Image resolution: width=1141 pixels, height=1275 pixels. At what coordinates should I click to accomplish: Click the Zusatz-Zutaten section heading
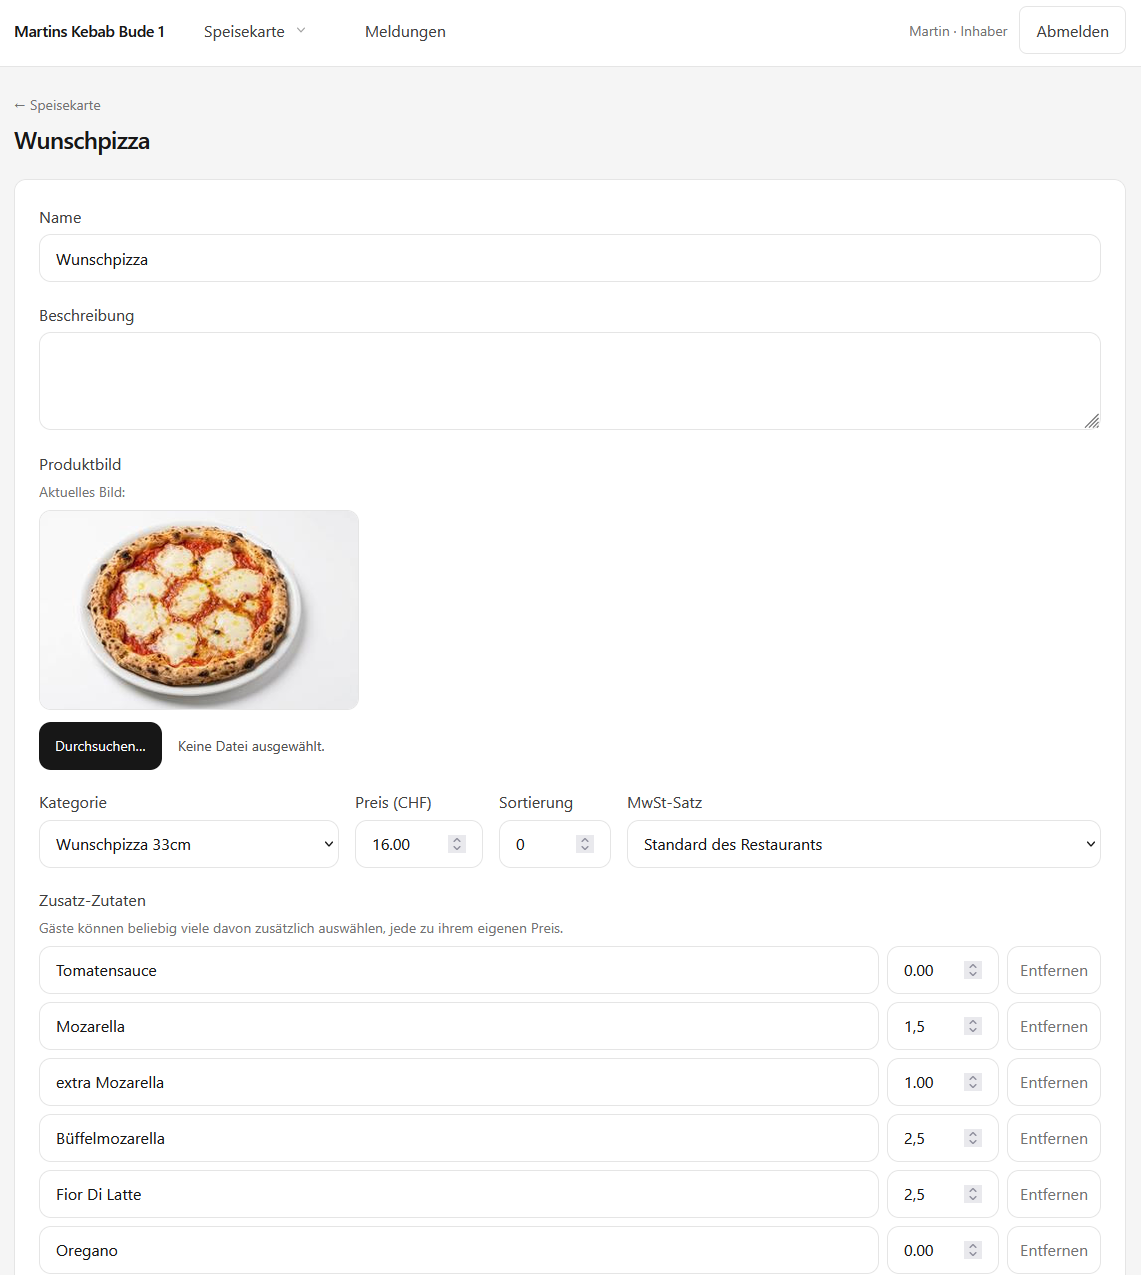pos(92,900)
